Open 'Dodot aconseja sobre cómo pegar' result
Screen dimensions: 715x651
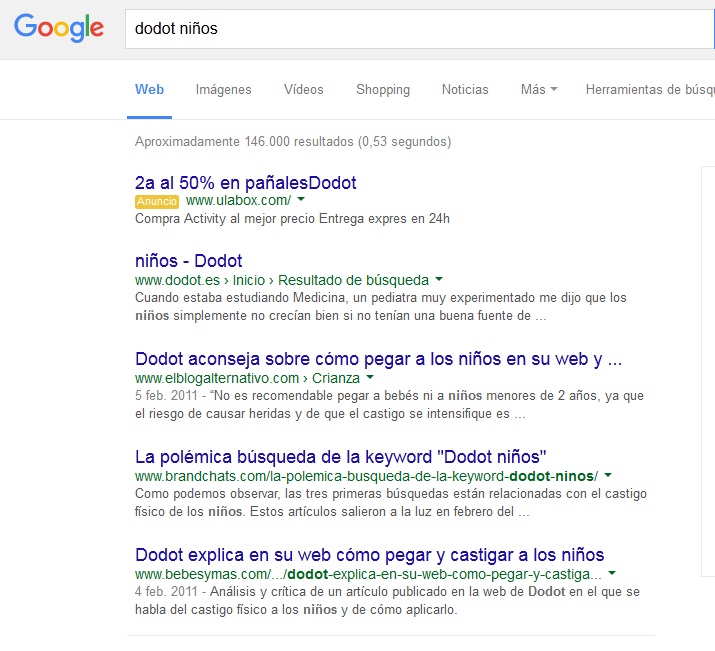[x=378, y=359]
